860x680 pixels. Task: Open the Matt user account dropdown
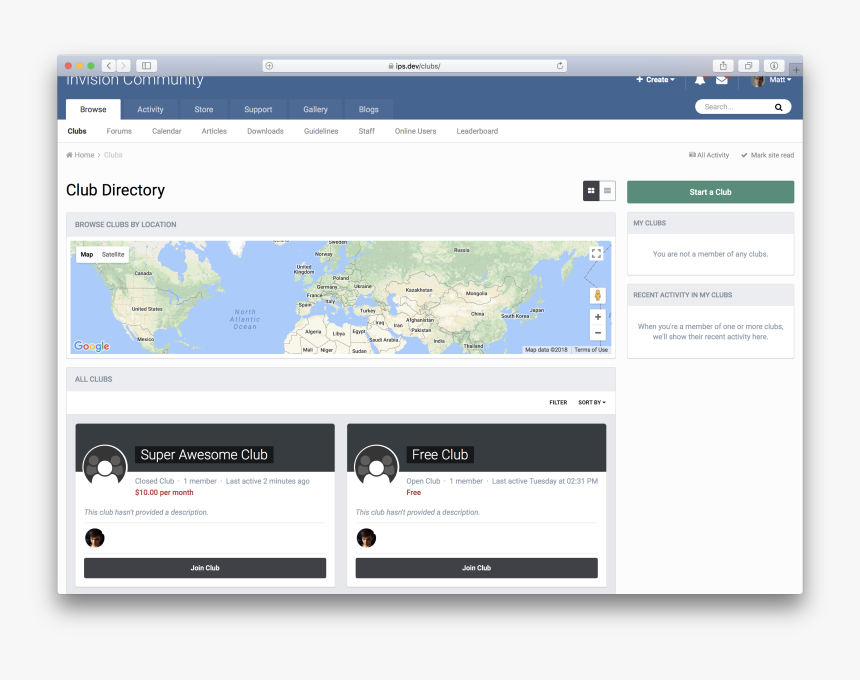pyautogui.click(x=772, y=80)
